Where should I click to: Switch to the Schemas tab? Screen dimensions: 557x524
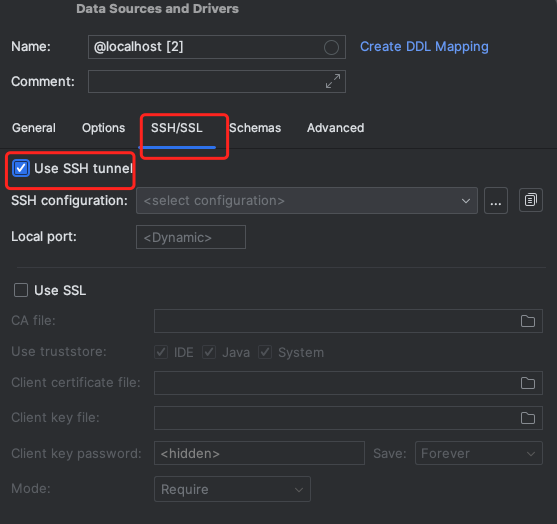255,128
